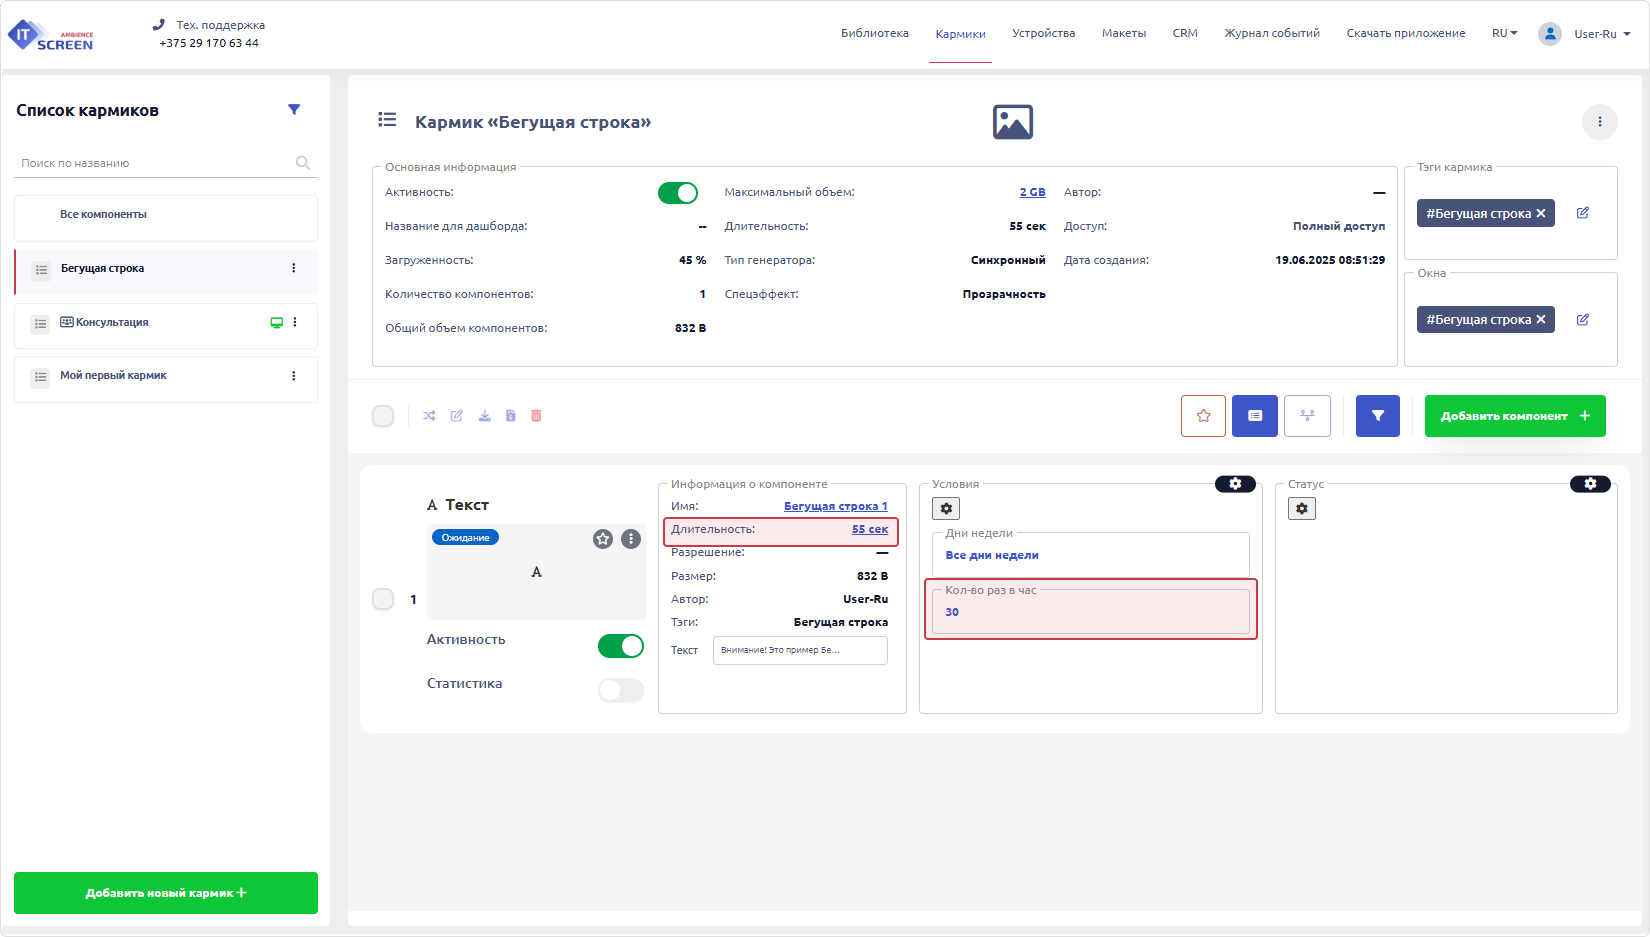The image size is (1650, 937).
Task: Click the shuffle components icon
Action: (429, 416)
